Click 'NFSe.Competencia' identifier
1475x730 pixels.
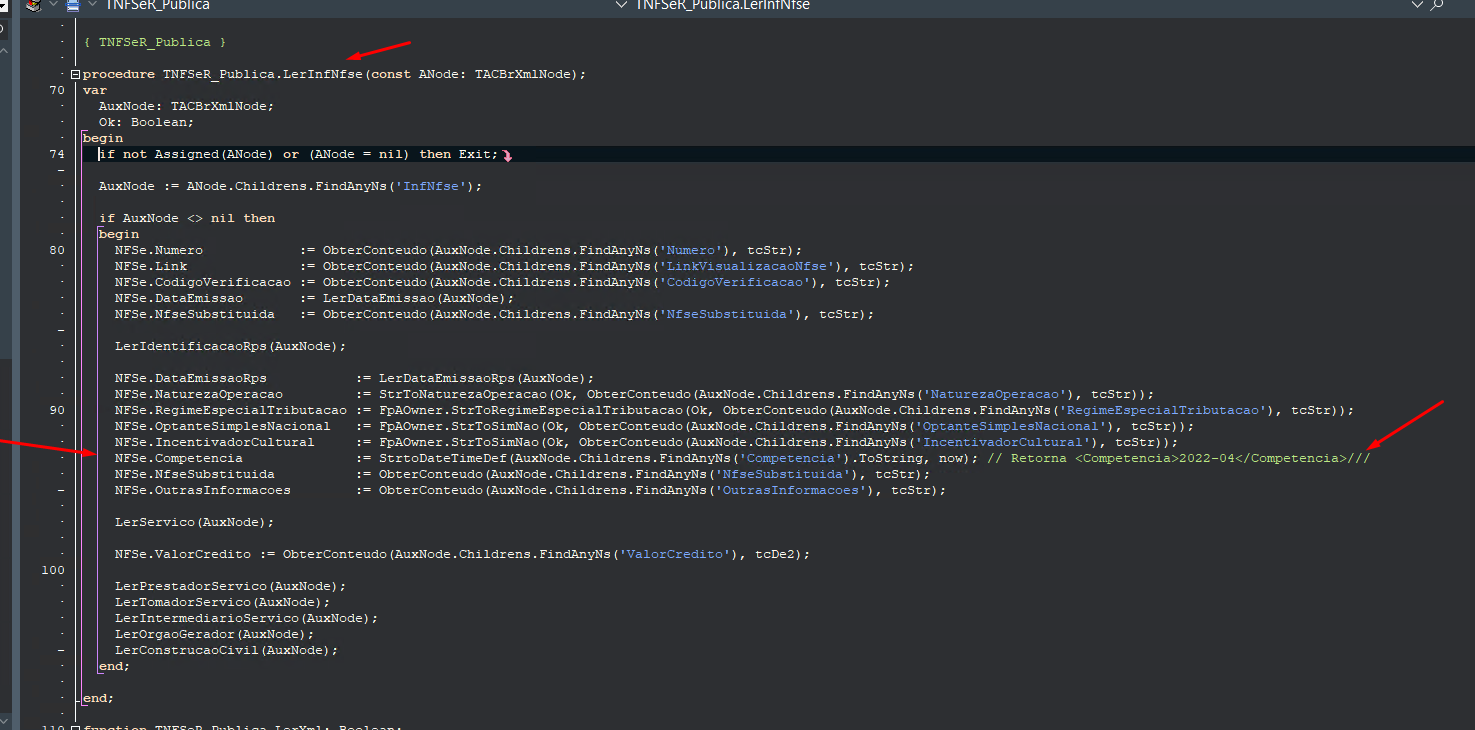tap(178, 458)
